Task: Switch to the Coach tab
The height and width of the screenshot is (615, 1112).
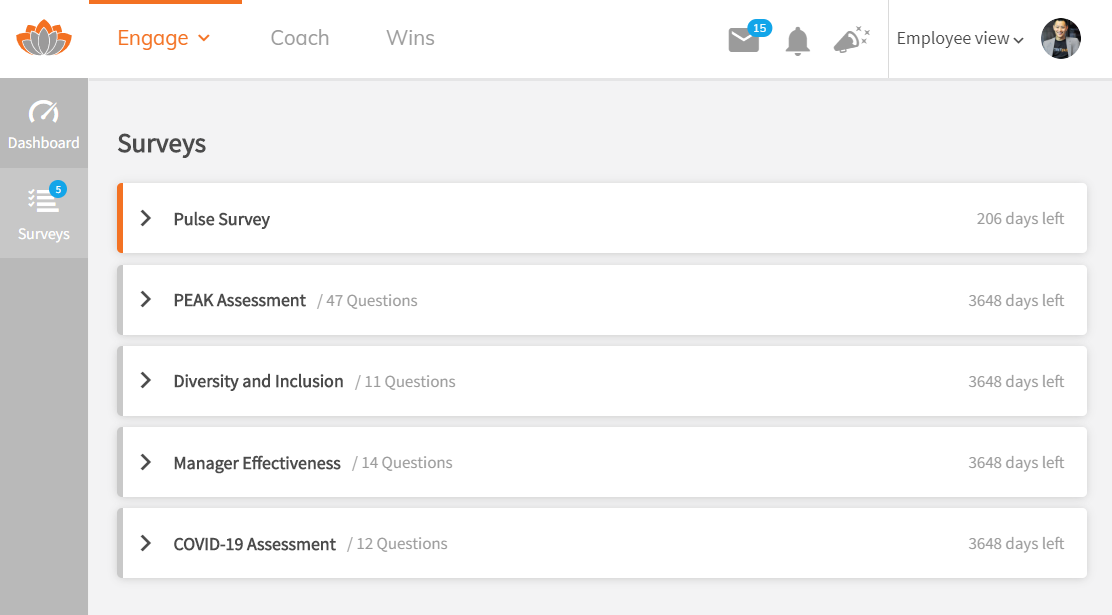Action: click(300, 38)
